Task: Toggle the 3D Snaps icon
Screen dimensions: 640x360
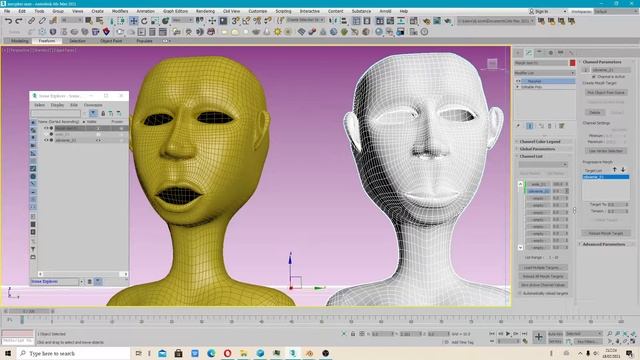Action: point(235,20)
